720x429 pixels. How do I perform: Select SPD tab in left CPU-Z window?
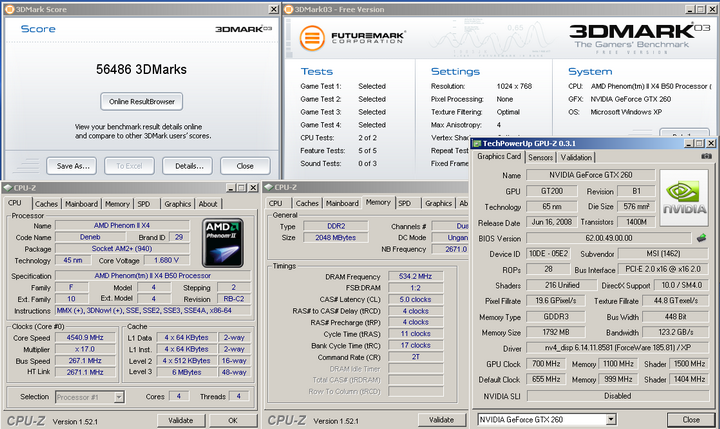pyautogui.click(x=144, y=204)
